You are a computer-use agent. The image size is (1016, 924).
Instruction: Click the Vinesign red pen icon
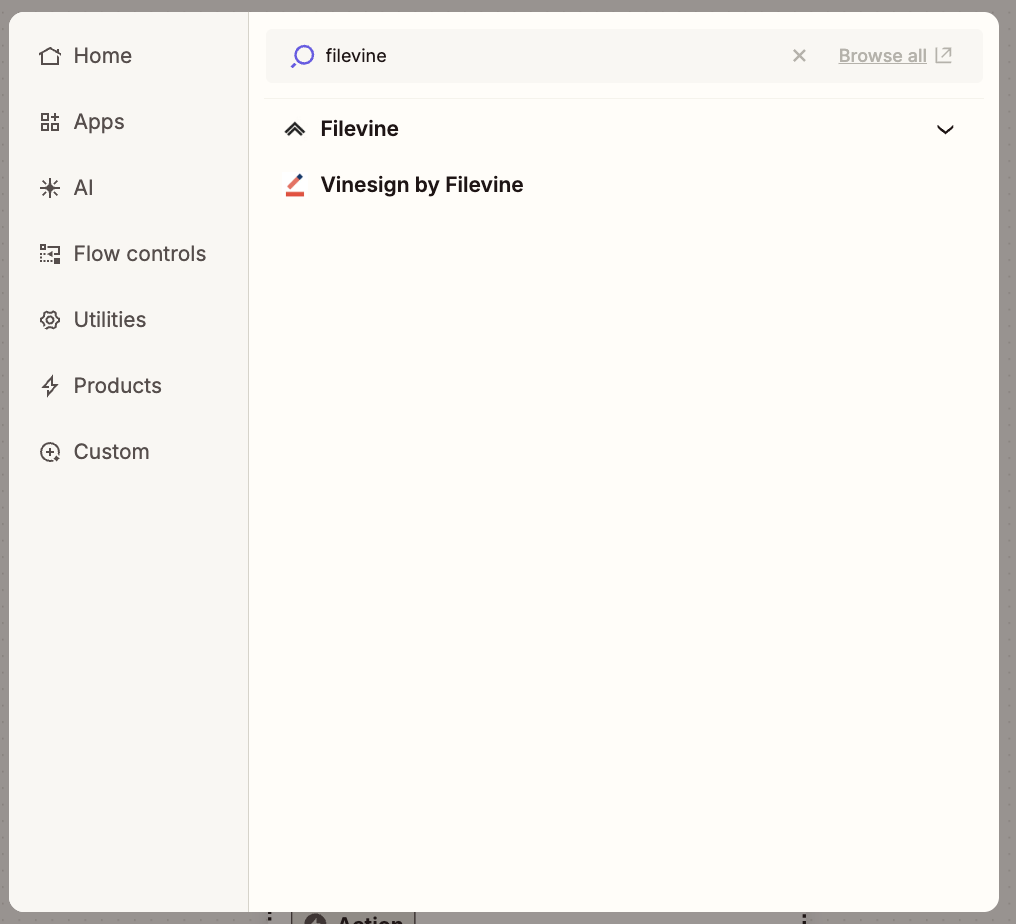click(294, 185)
